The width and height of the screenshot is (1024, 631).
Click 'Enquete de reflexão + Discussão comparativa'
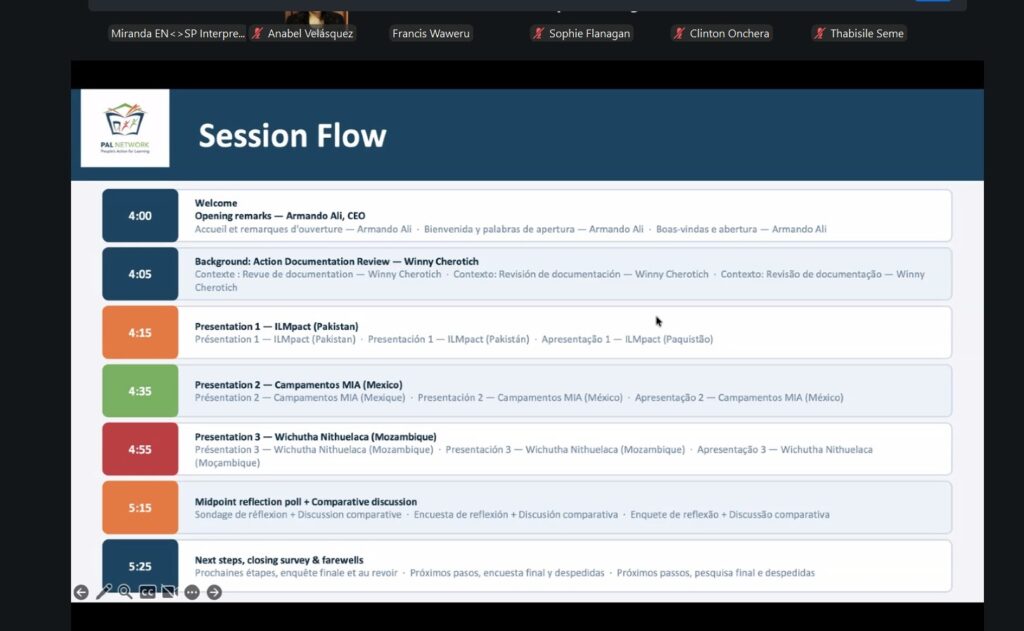coord(730,515)
